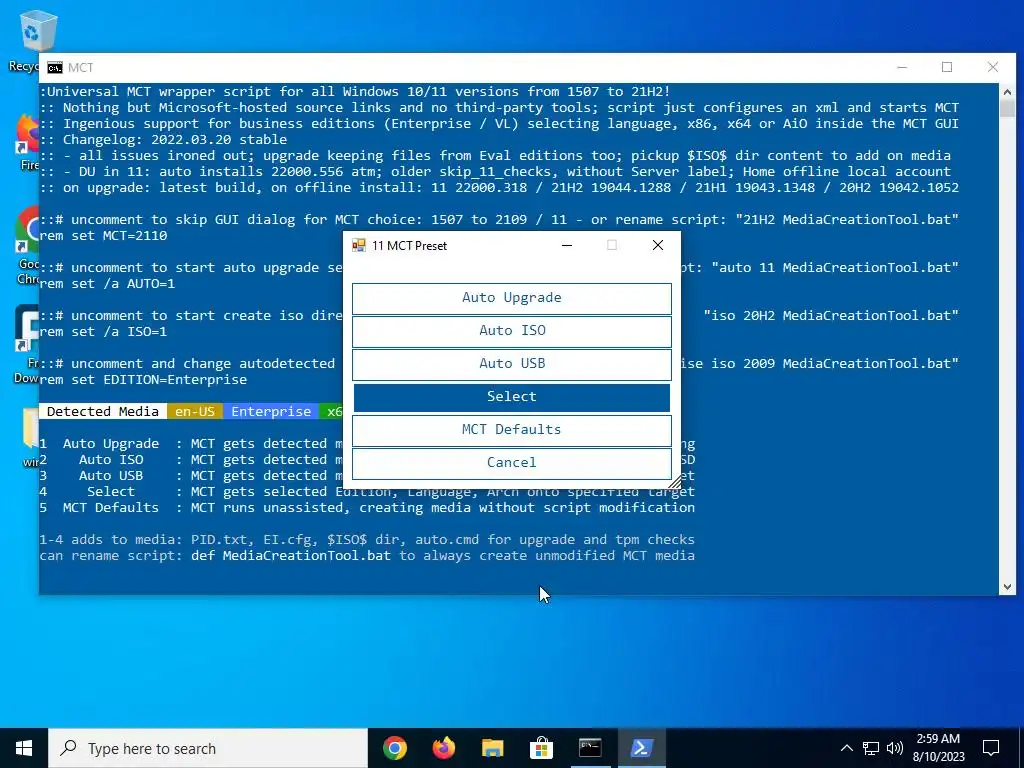This screenshot has width=1024, height=768.
Task: Click 'rem set /a ISO=1' console line
Action: [x=103, y=332]
